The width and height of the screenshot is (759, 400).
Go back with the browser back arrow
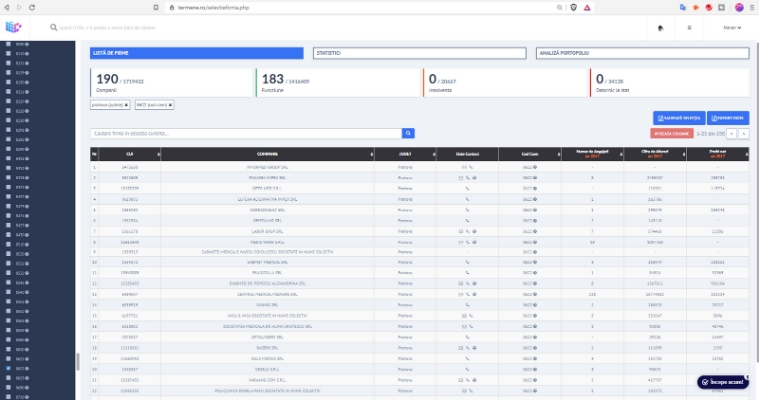pyautogui.click(x=7, y=7)
